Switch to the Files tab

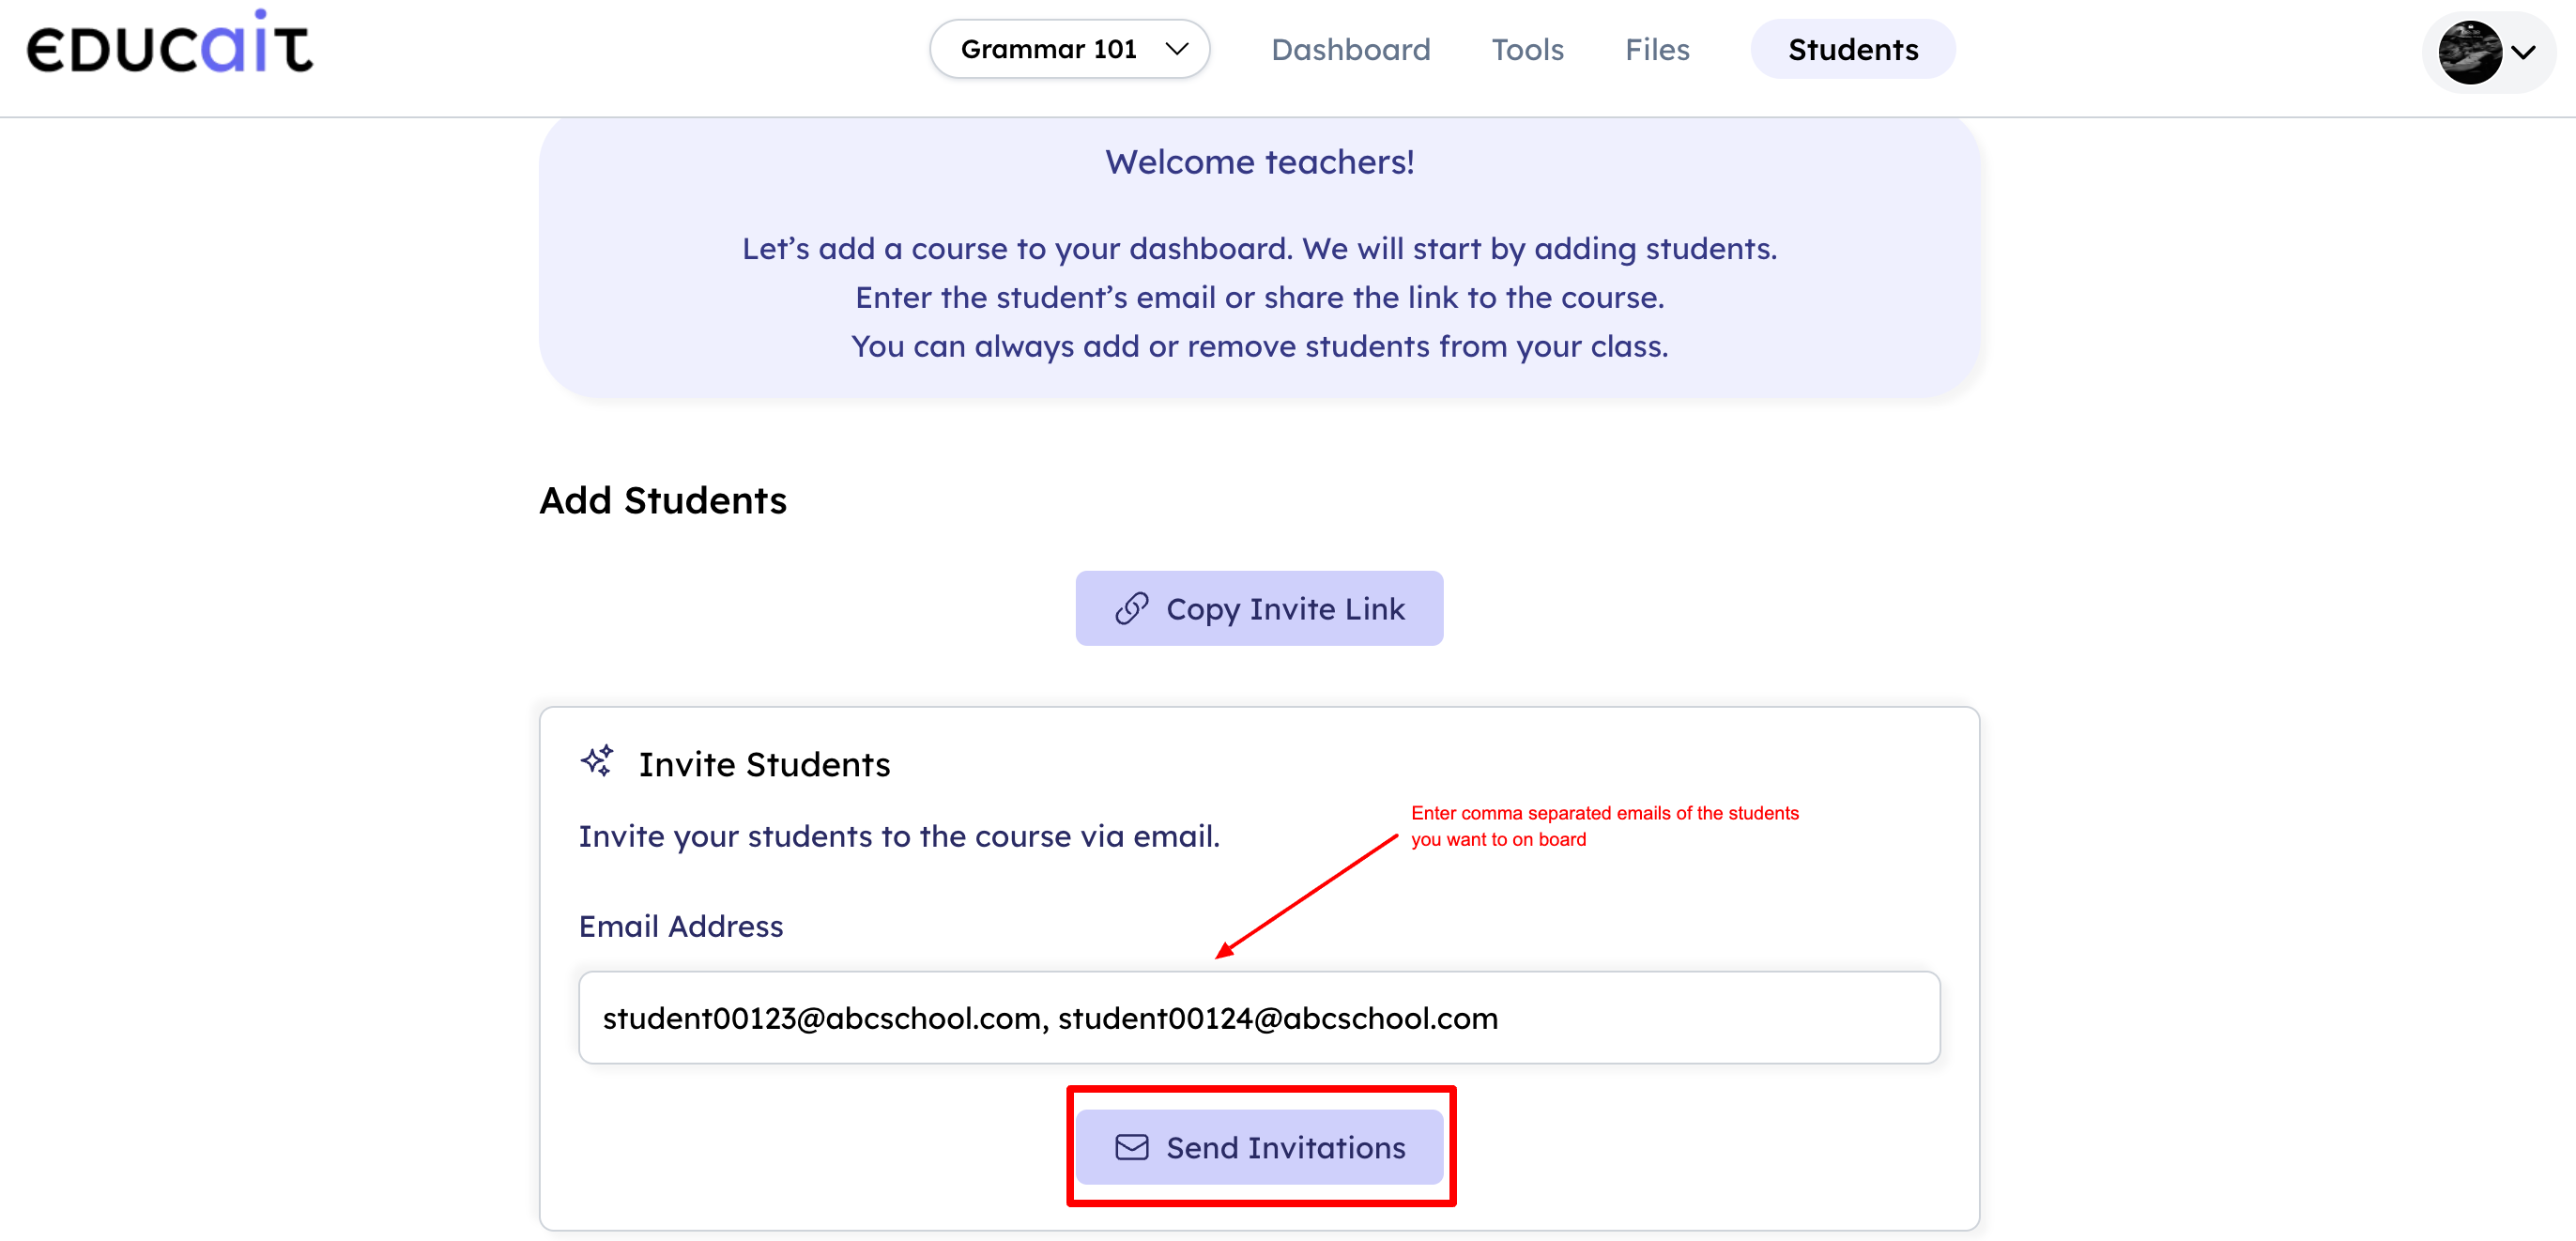(1656, 49)
